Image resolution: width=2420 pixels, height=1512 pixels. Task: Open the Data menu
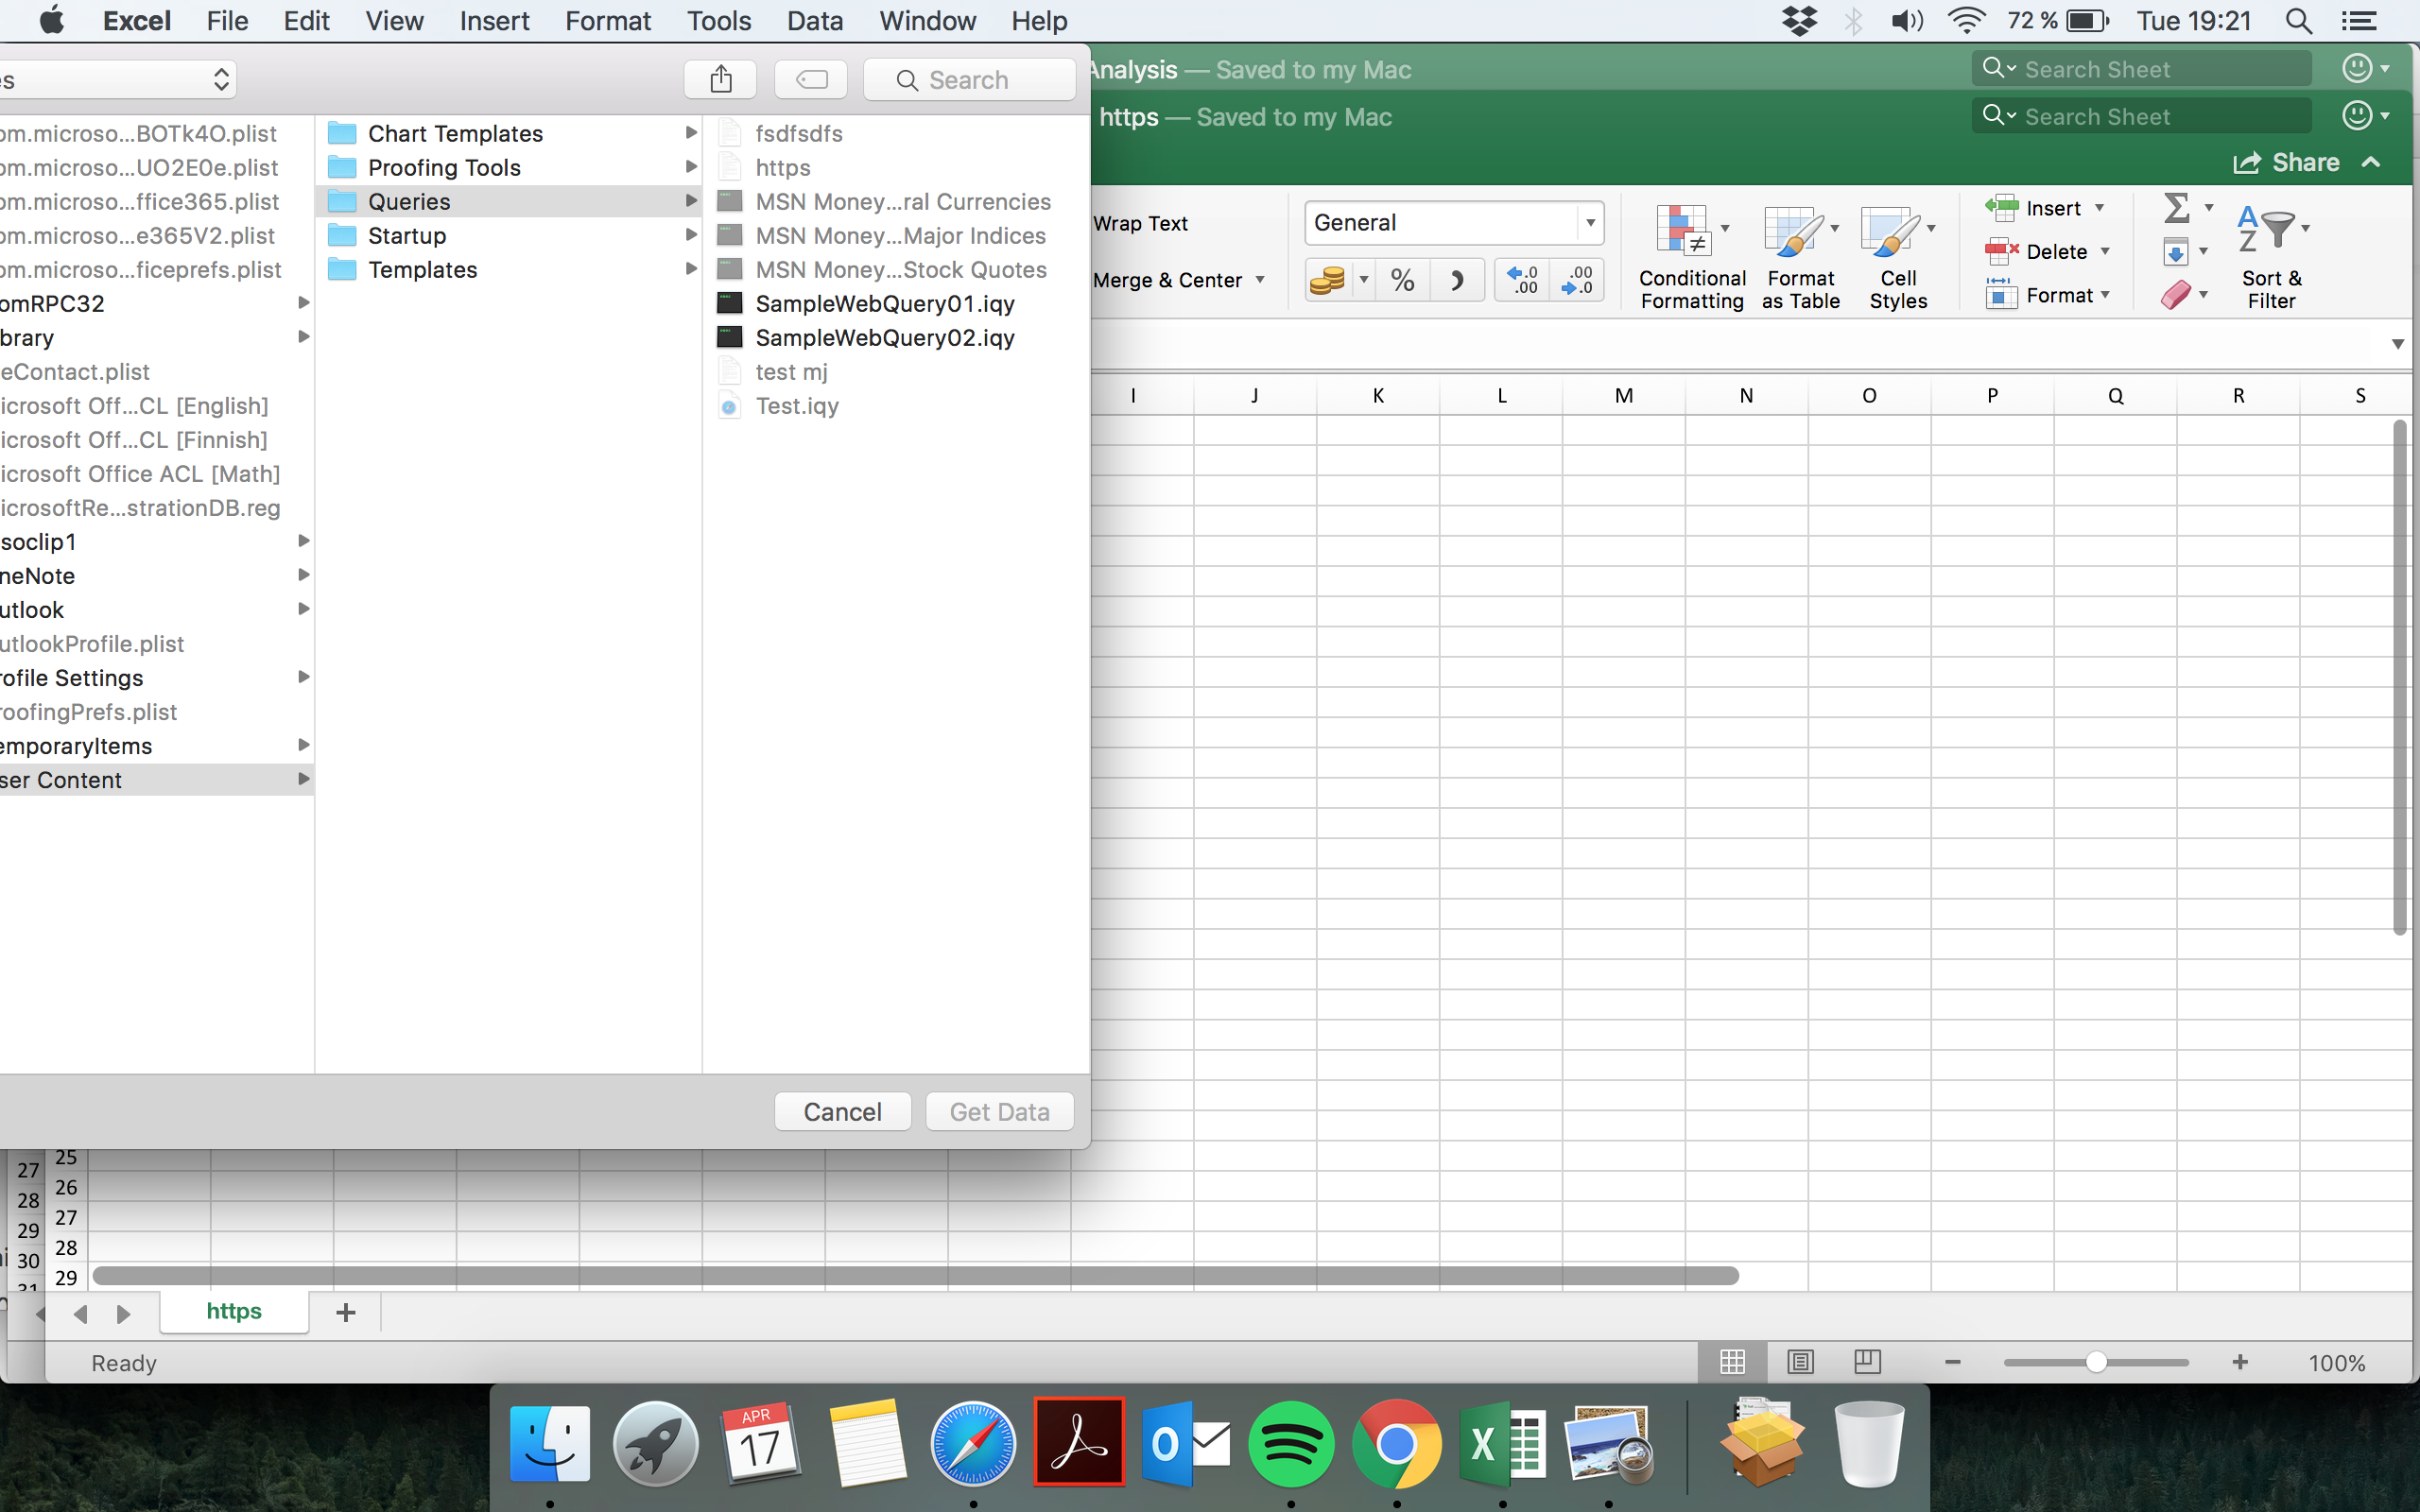(x=814, y=21)
